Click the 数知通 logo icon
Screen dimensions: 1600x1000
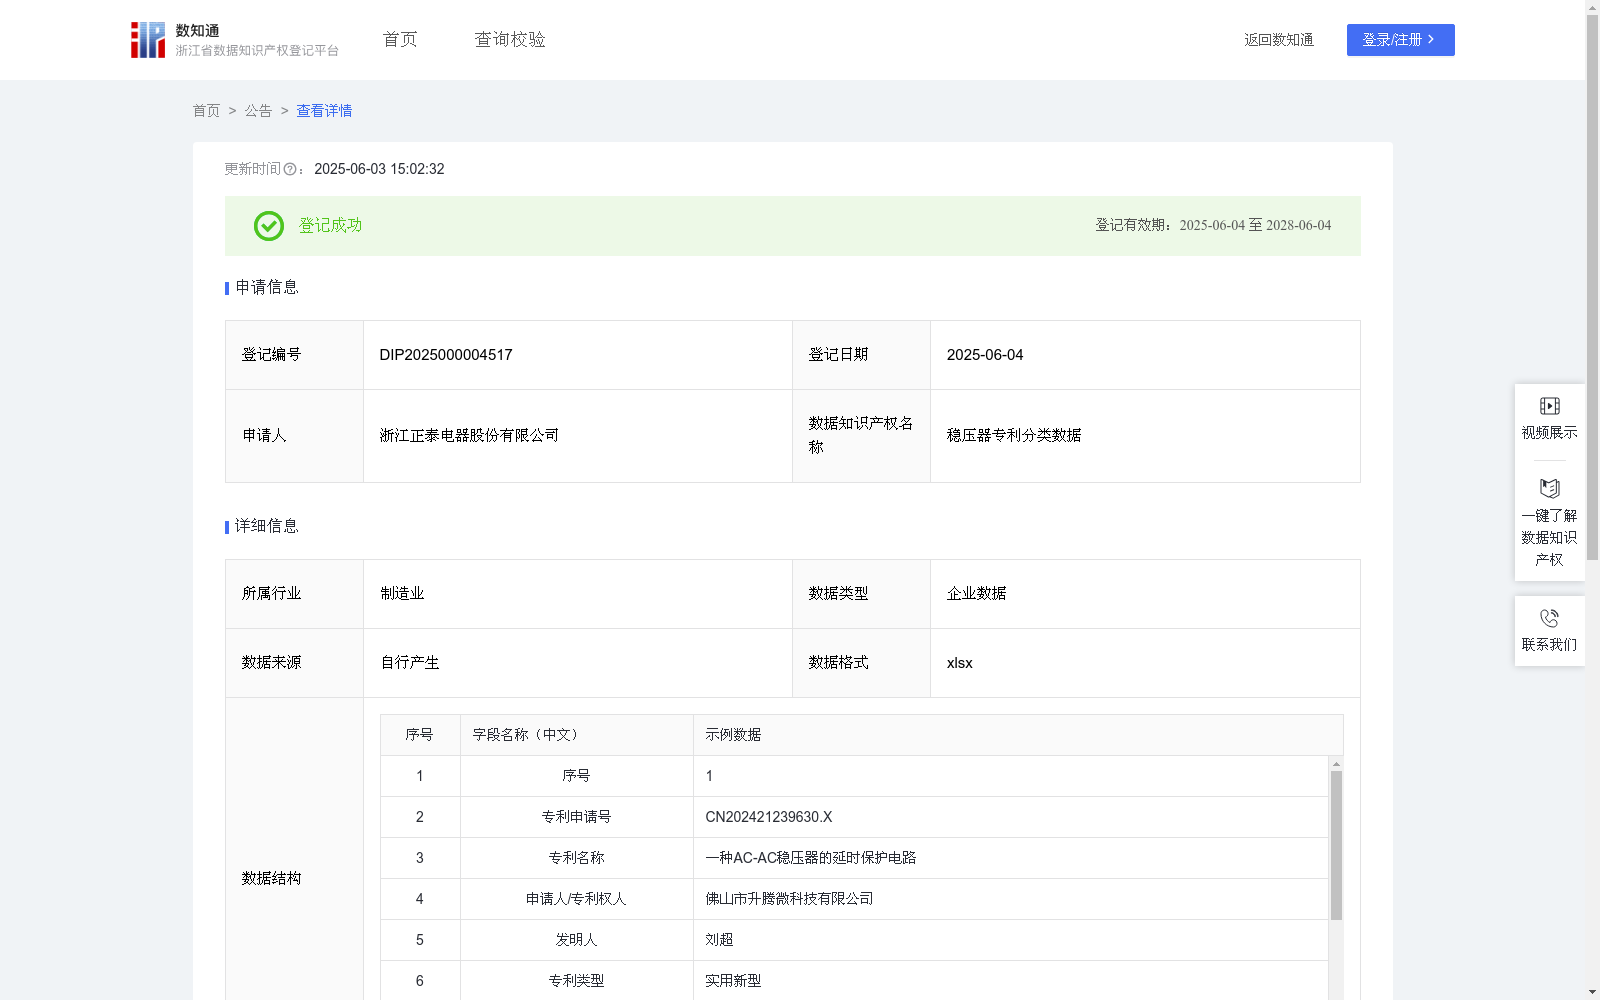pos(148,40)
